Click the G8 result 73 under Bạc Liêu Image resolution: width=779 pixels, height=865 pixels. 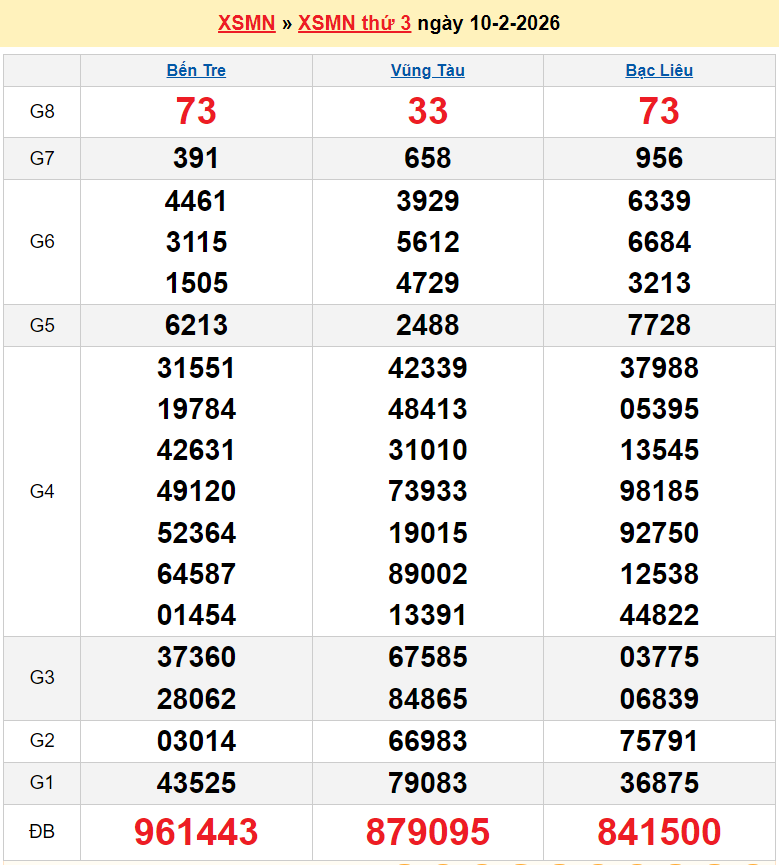659,111
